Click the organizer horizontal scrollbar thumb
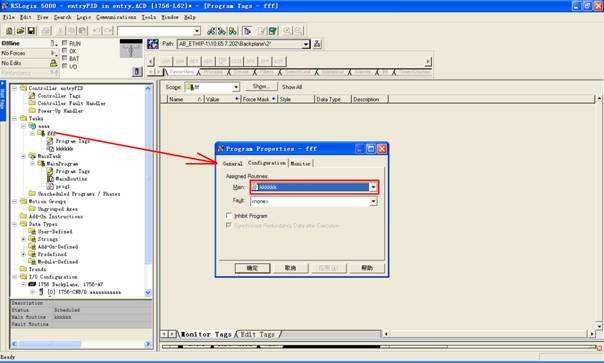 click(x=49, y=344)
